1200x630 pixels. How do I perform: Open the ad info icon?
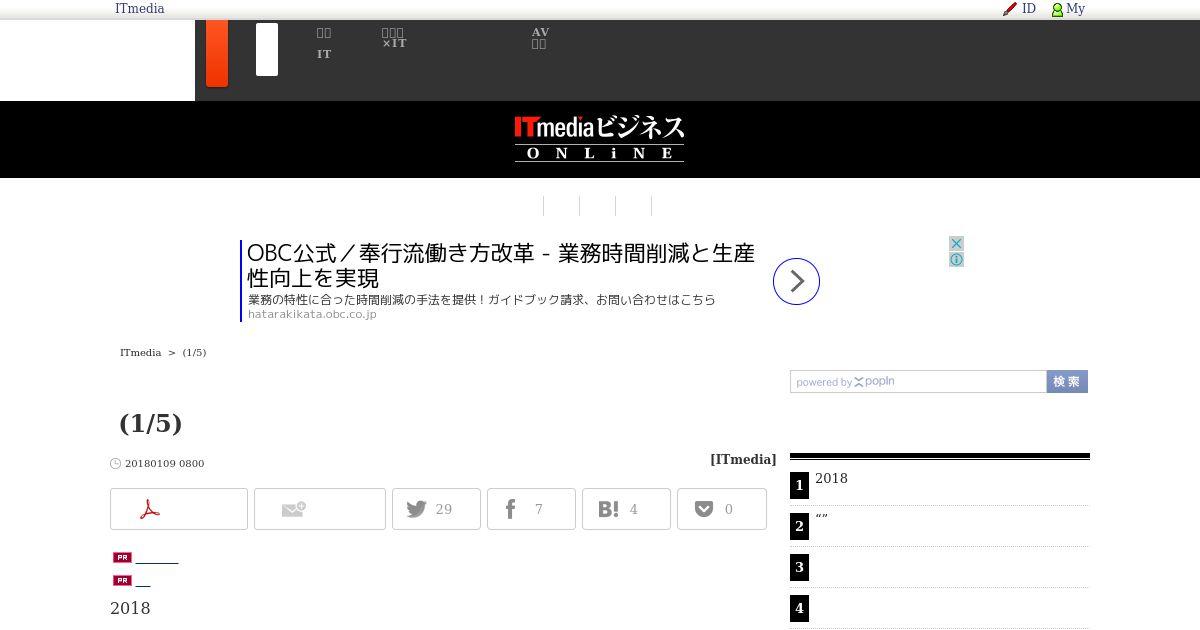(x=956, y=260)
